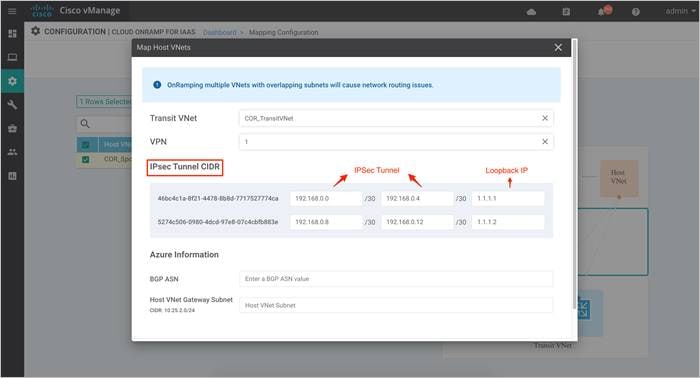
Task: Clear the VPN field value
Action: [545, 141]
